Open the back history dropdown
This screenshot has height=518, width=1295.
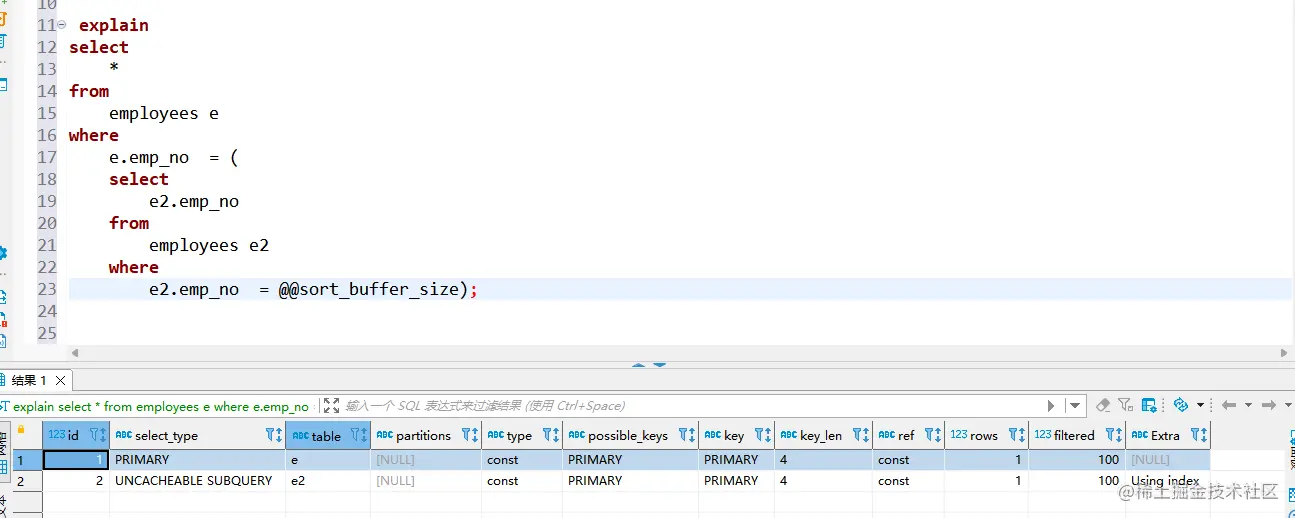[1247, 406]
